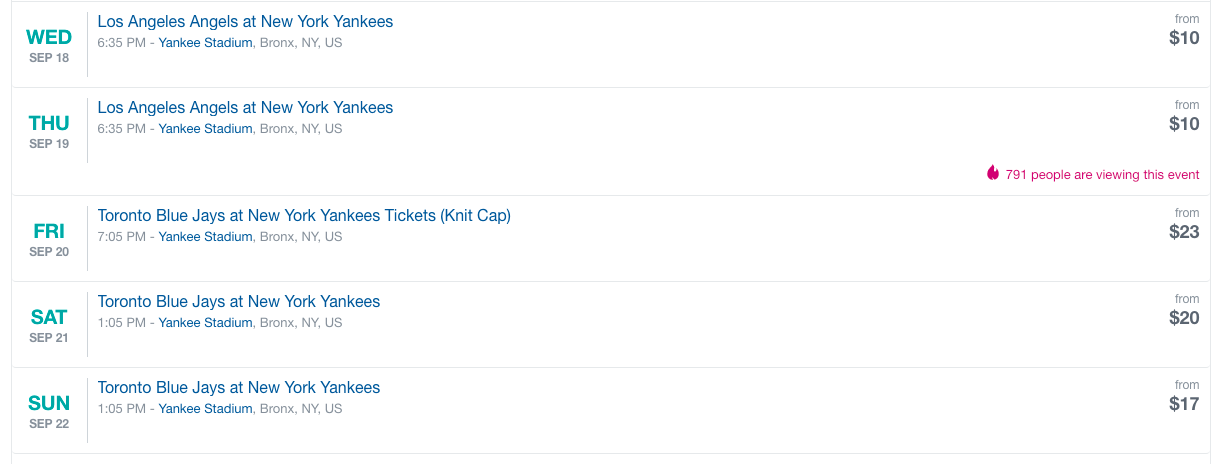Image resolution: width=1222 pixels, height=464 pixels.
Task: Click the '791 people are viewing this event' notice
Action: click(1102, 175)
